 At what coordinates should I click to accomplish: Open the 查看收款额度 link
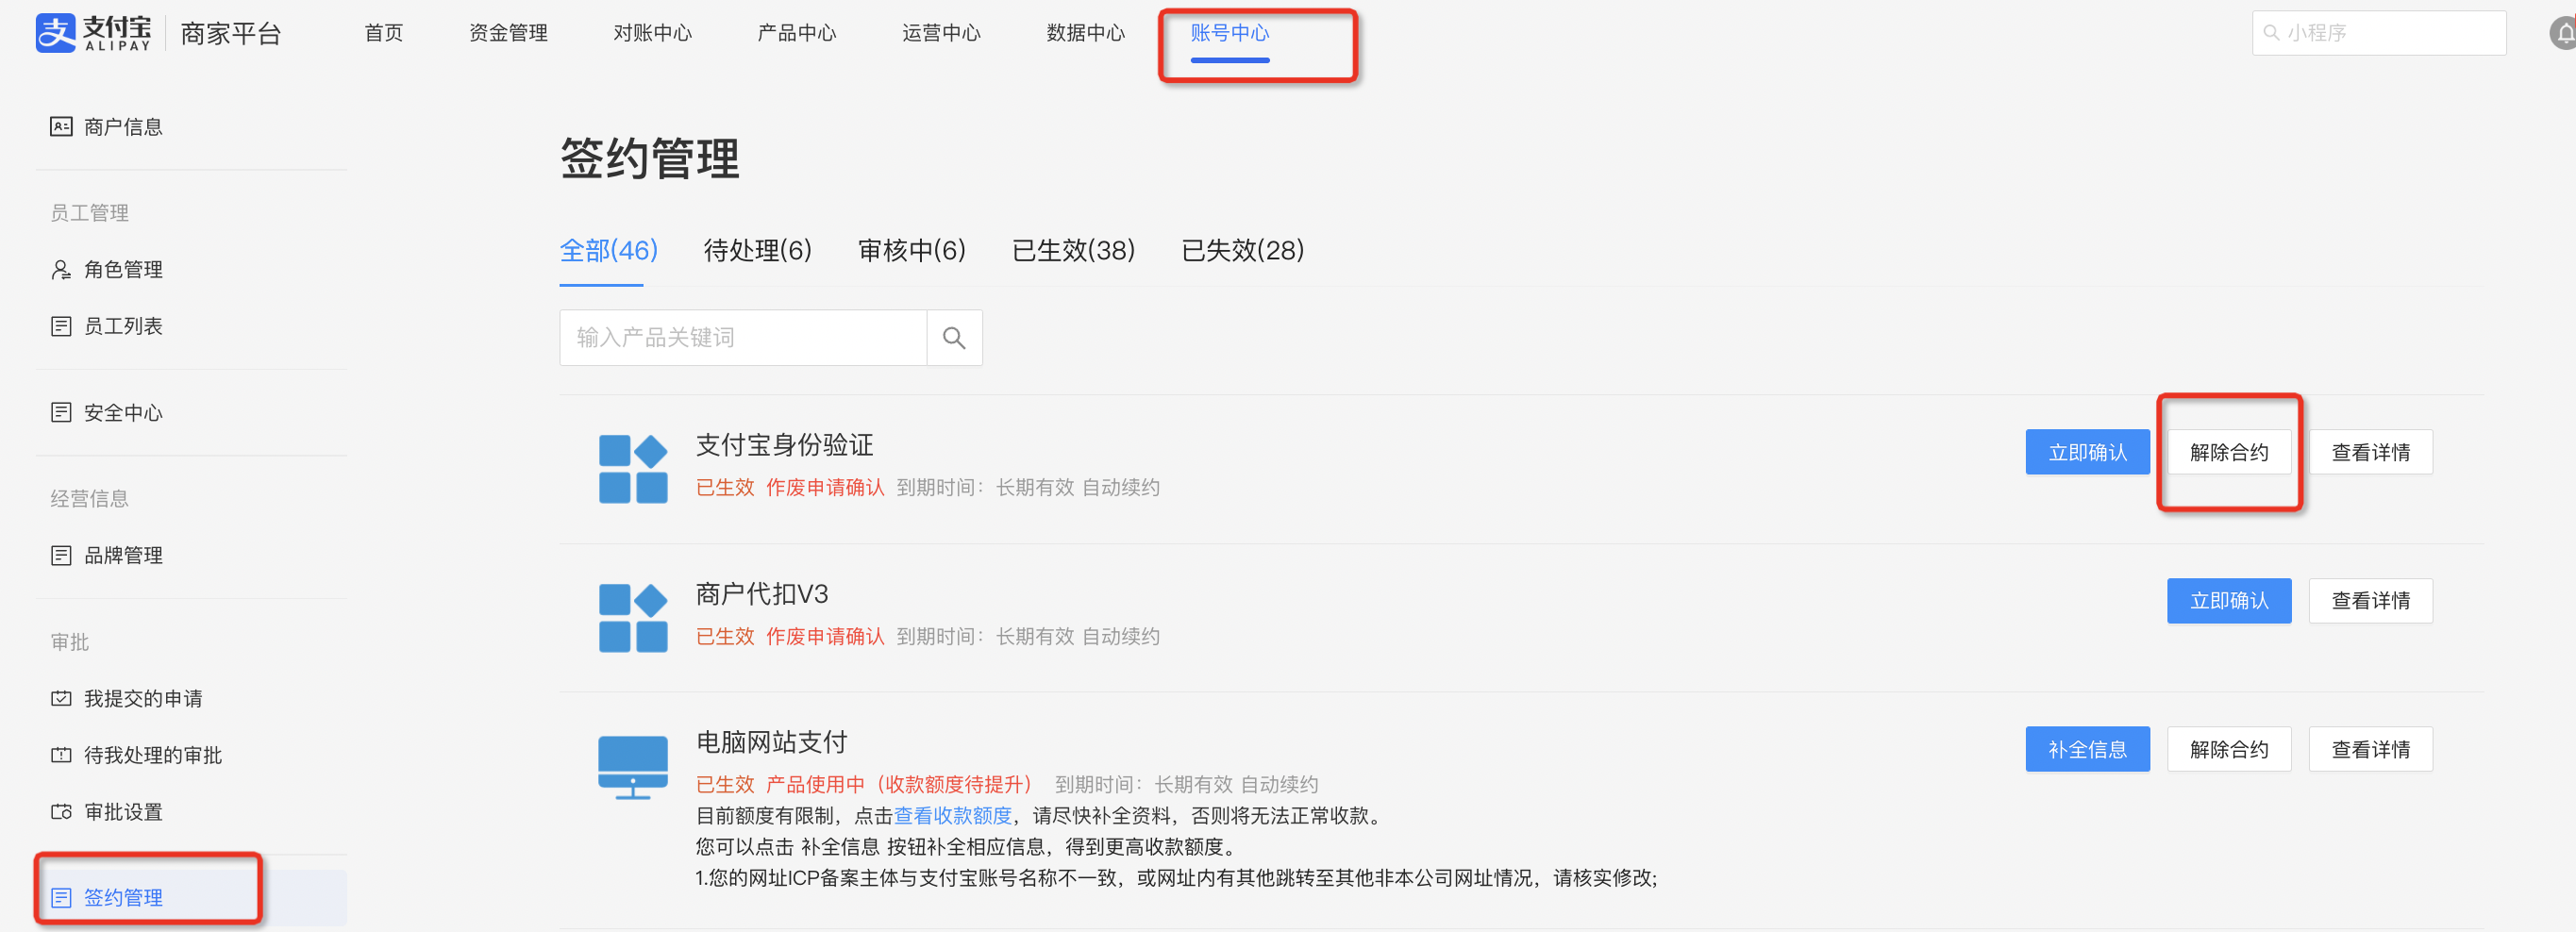tap(952, 815)
